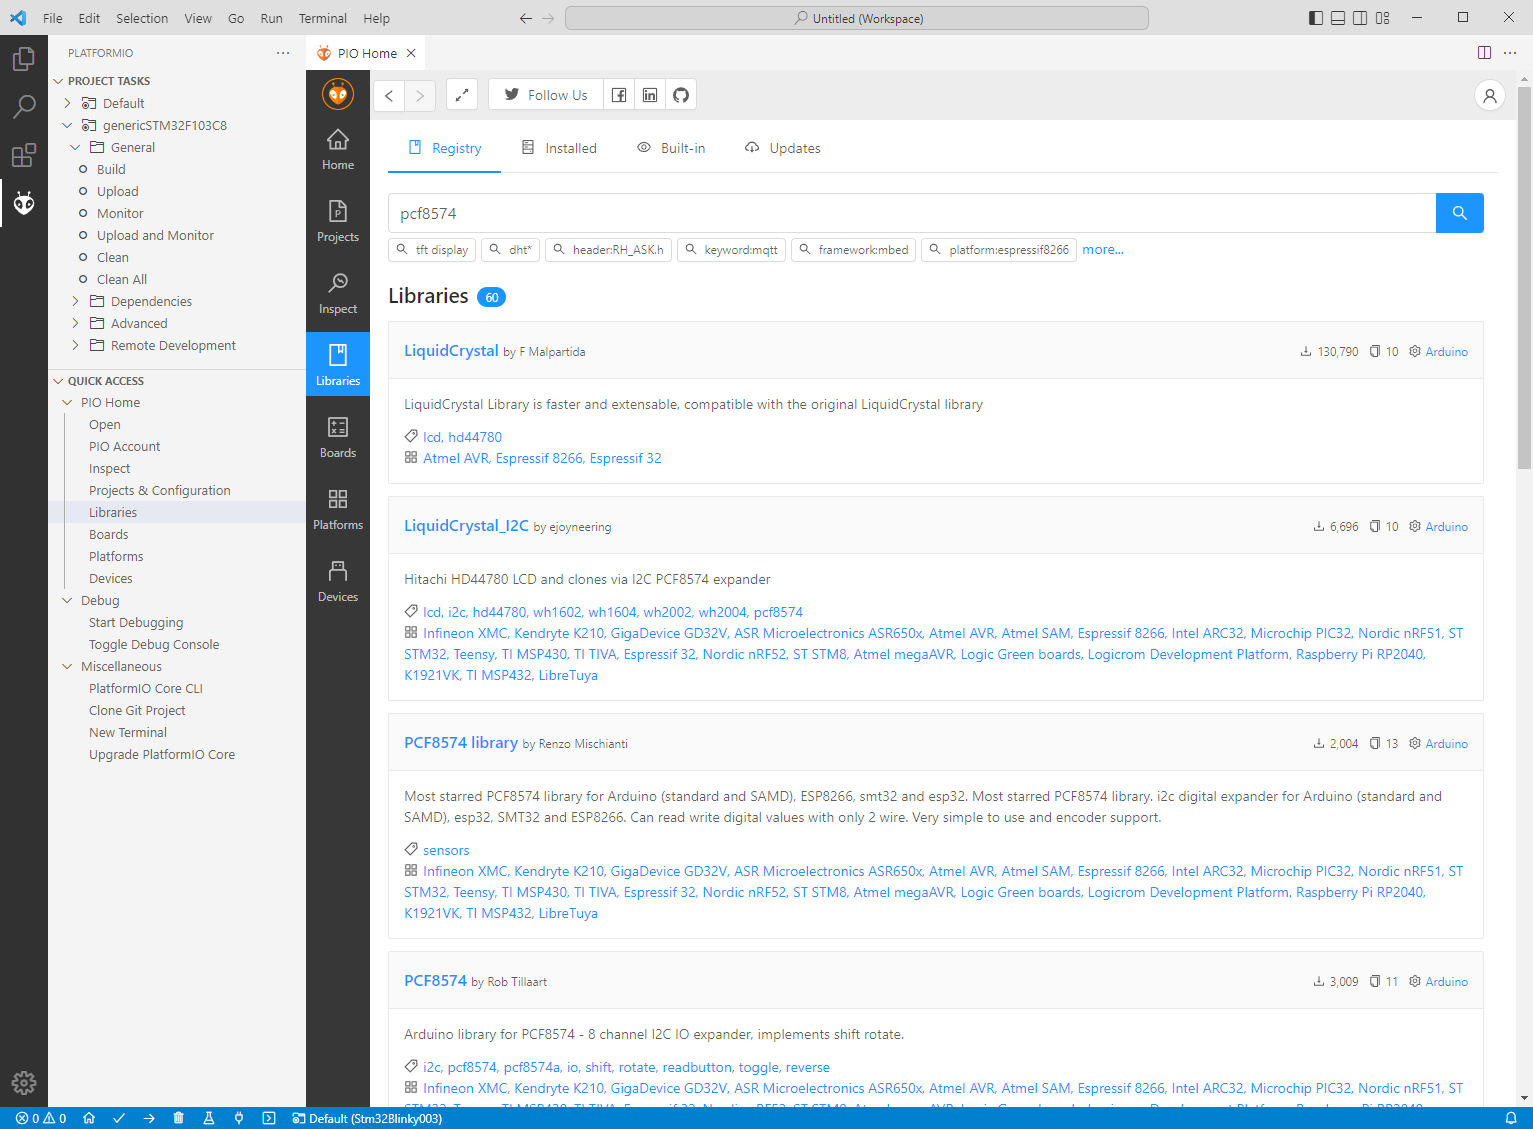Open Customize Layout icon in title bar
Image resolution: width=1533 pixels, height=1129 pixels.
pos(1383,18)
